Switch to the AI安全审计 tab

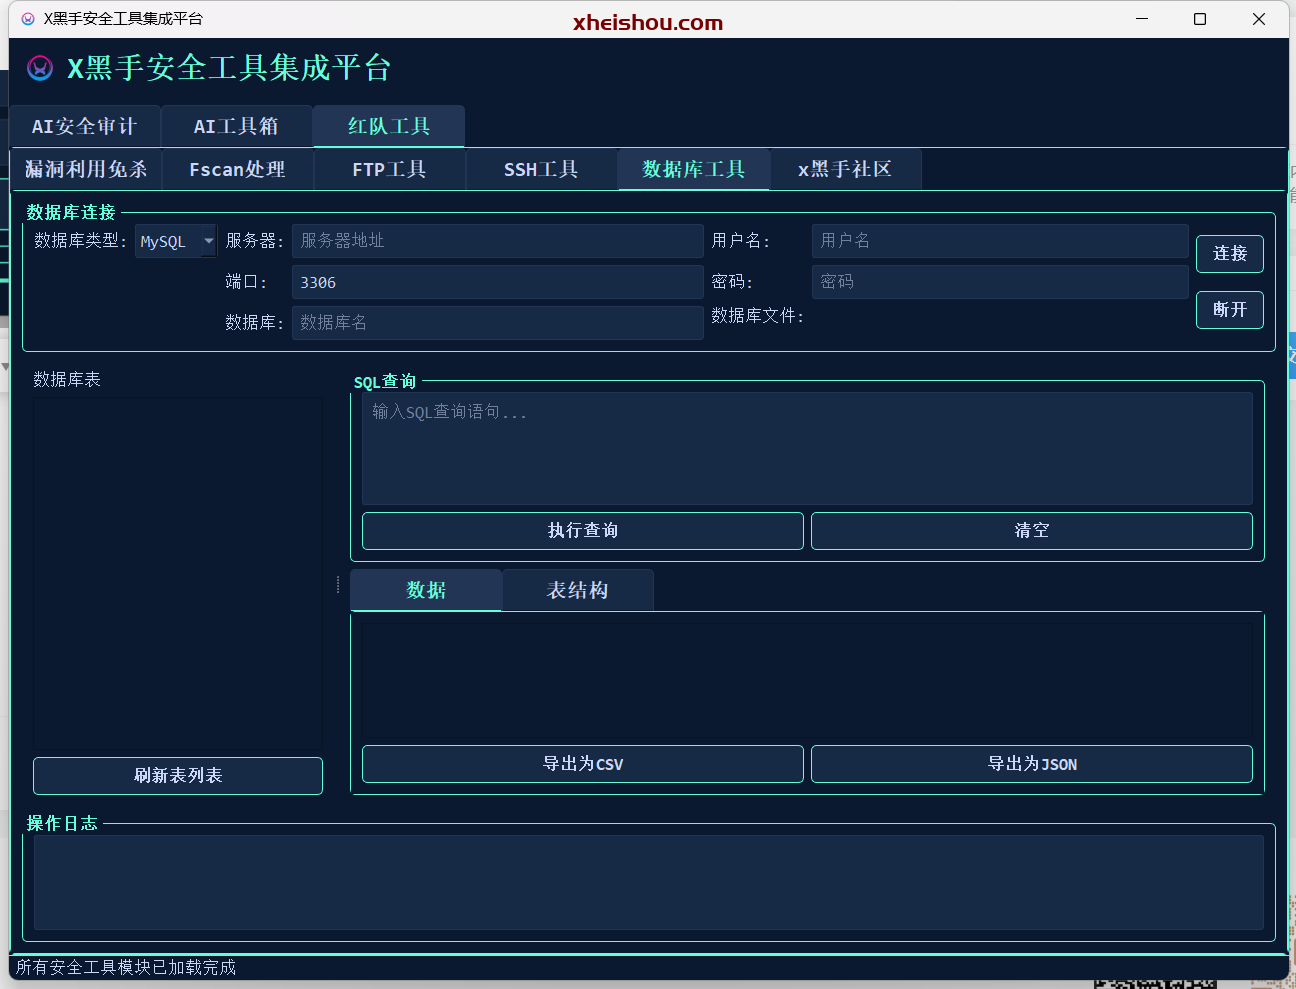[x=84, y=126]
